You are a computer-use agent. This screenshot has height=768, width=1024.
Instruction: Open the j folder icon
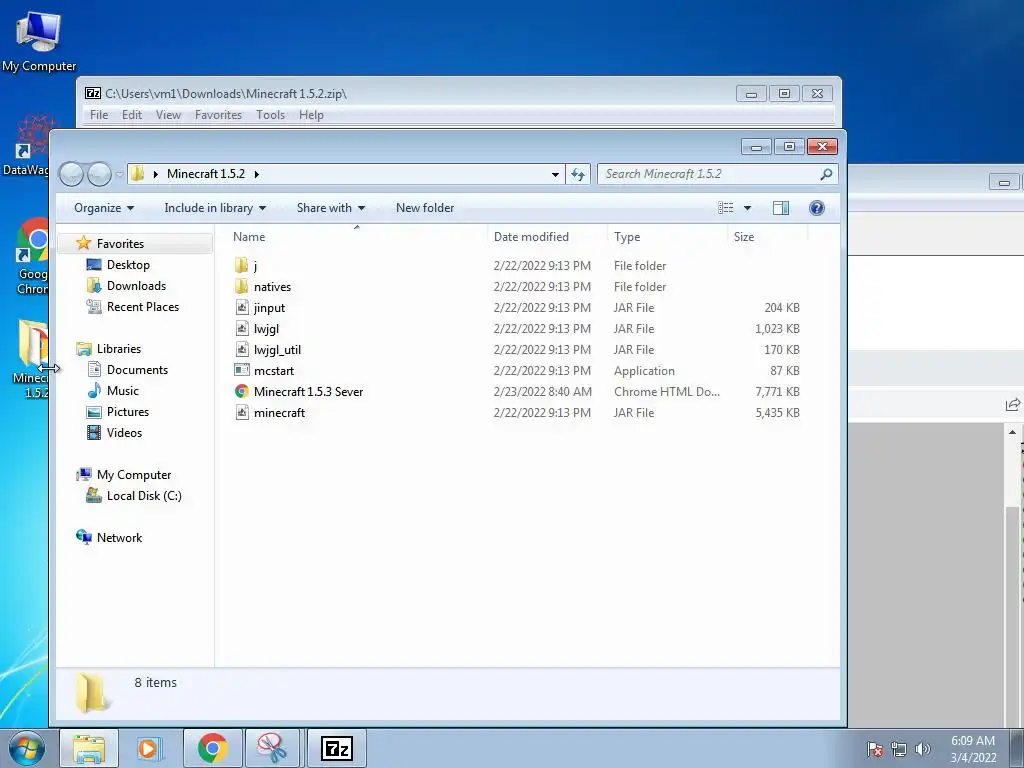coord(242,265)
